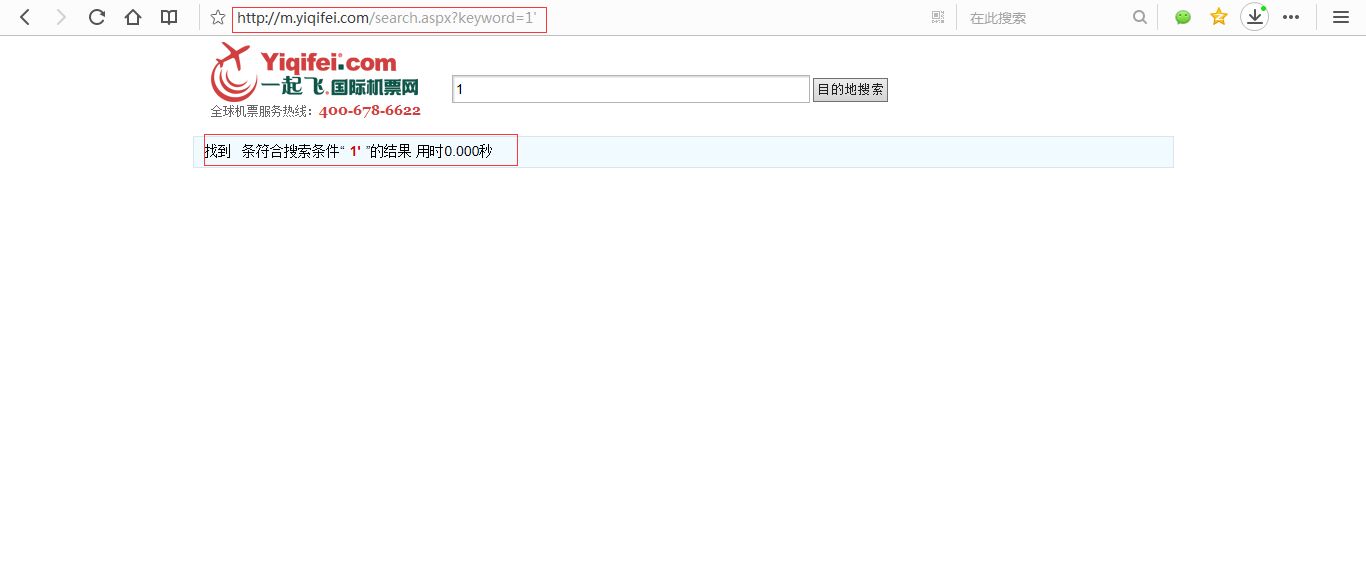Click the hotline number 400-678-6622
The image size is (1366, 564).
tap(370, 111)
